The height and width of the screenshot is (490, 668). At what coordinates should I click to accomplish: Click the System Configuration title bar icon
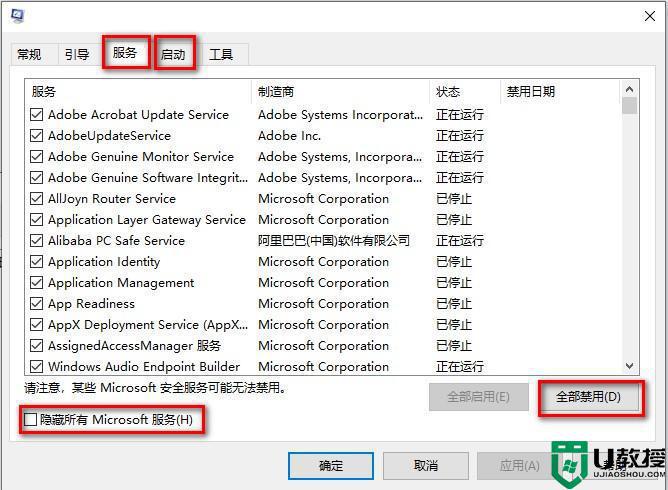pos(17,16)
